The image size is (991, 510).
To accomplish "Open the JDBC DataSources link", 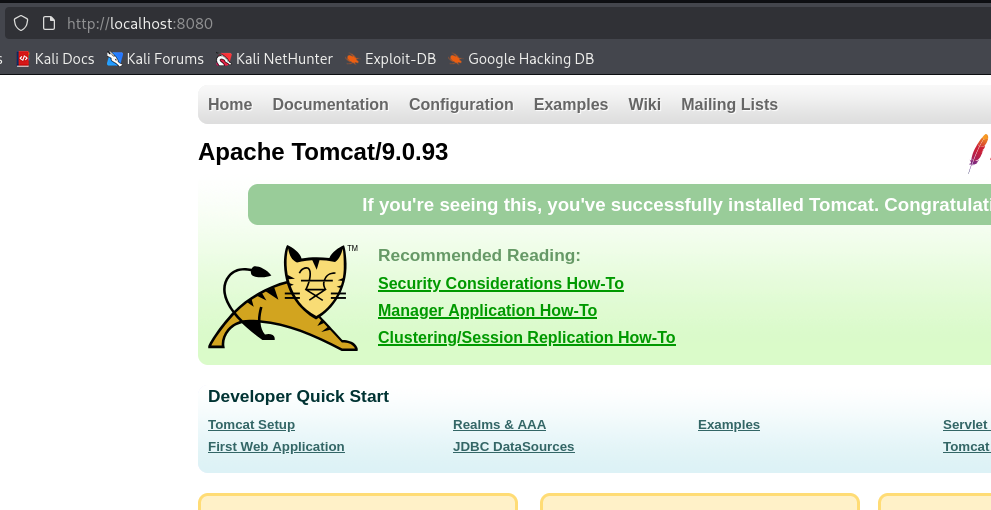I will point(514,447).
